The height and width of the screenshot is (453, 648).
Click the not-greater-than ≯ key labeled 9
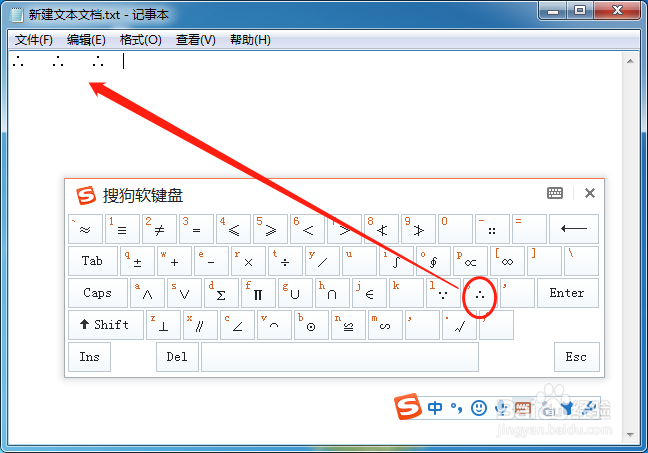pos(418,229)
